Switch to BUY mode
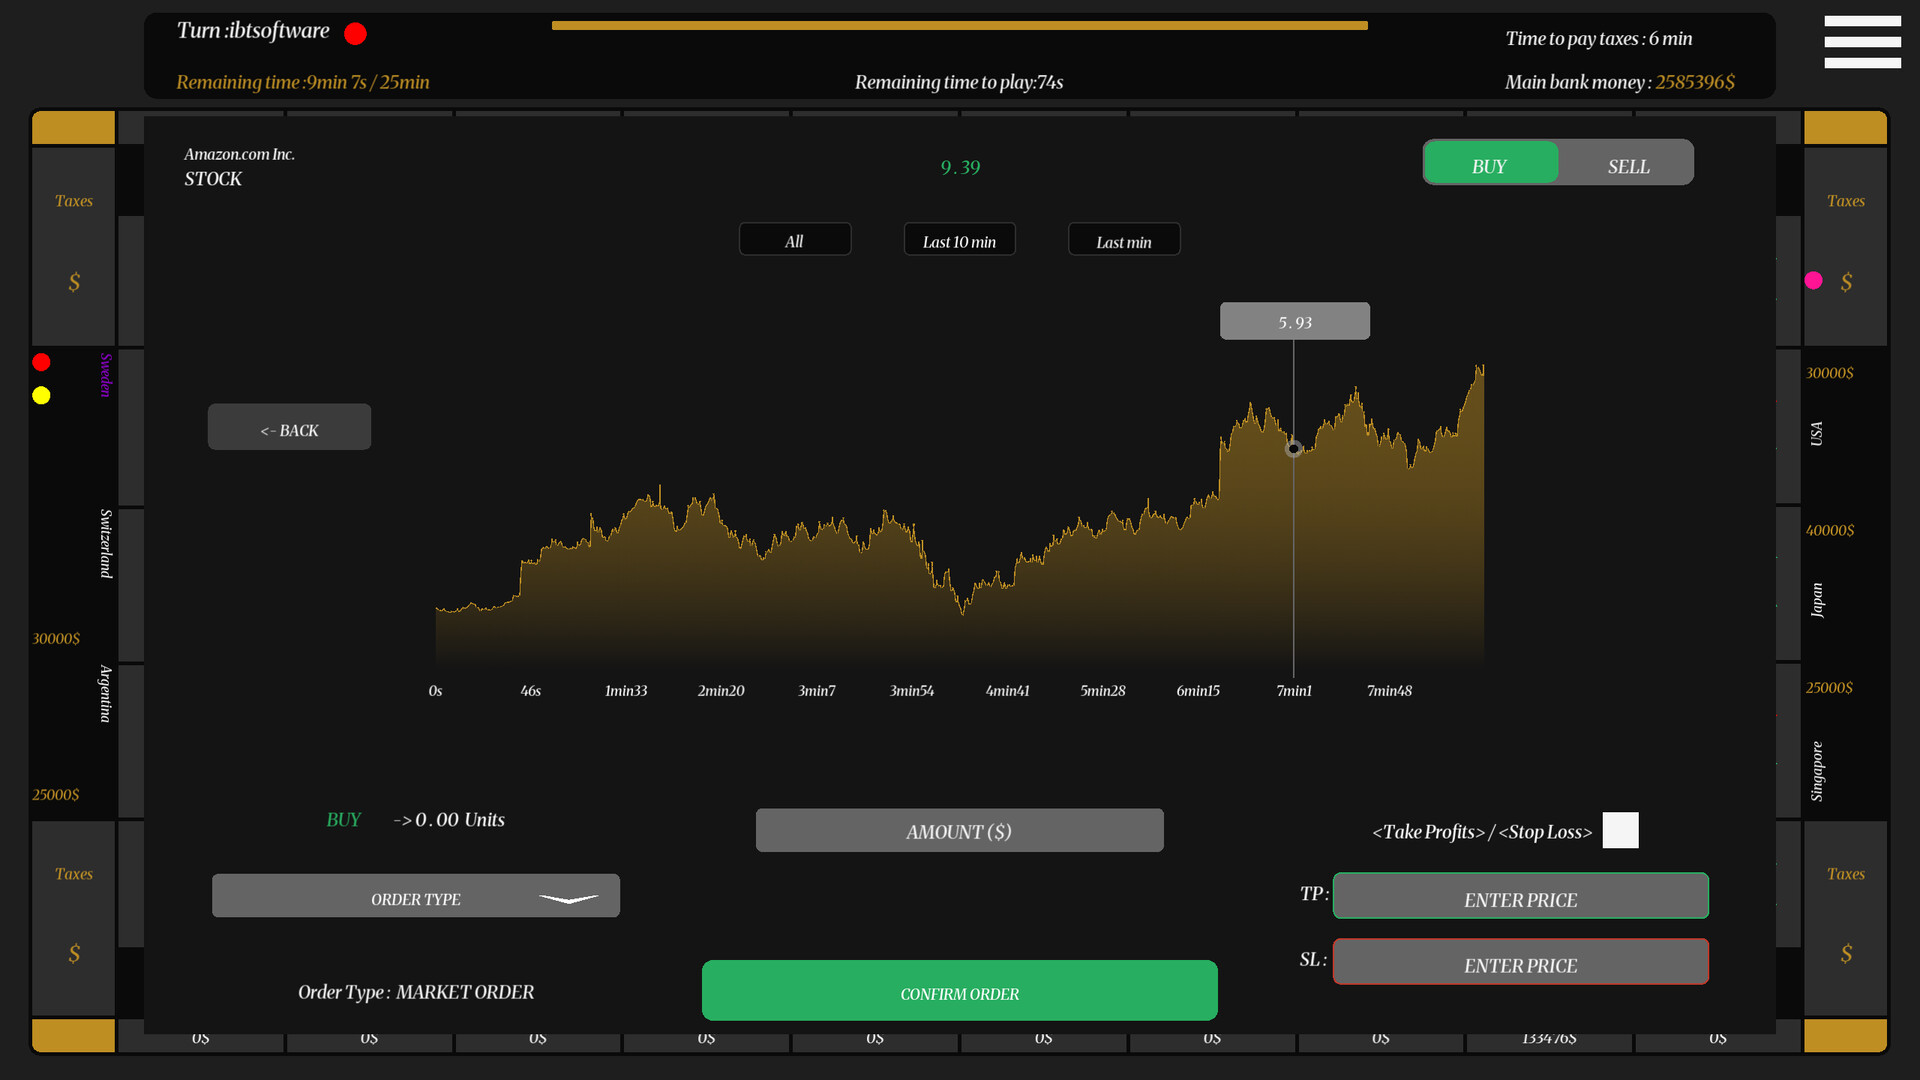Screen dimensions: 1920x1080 (1490, 165)
